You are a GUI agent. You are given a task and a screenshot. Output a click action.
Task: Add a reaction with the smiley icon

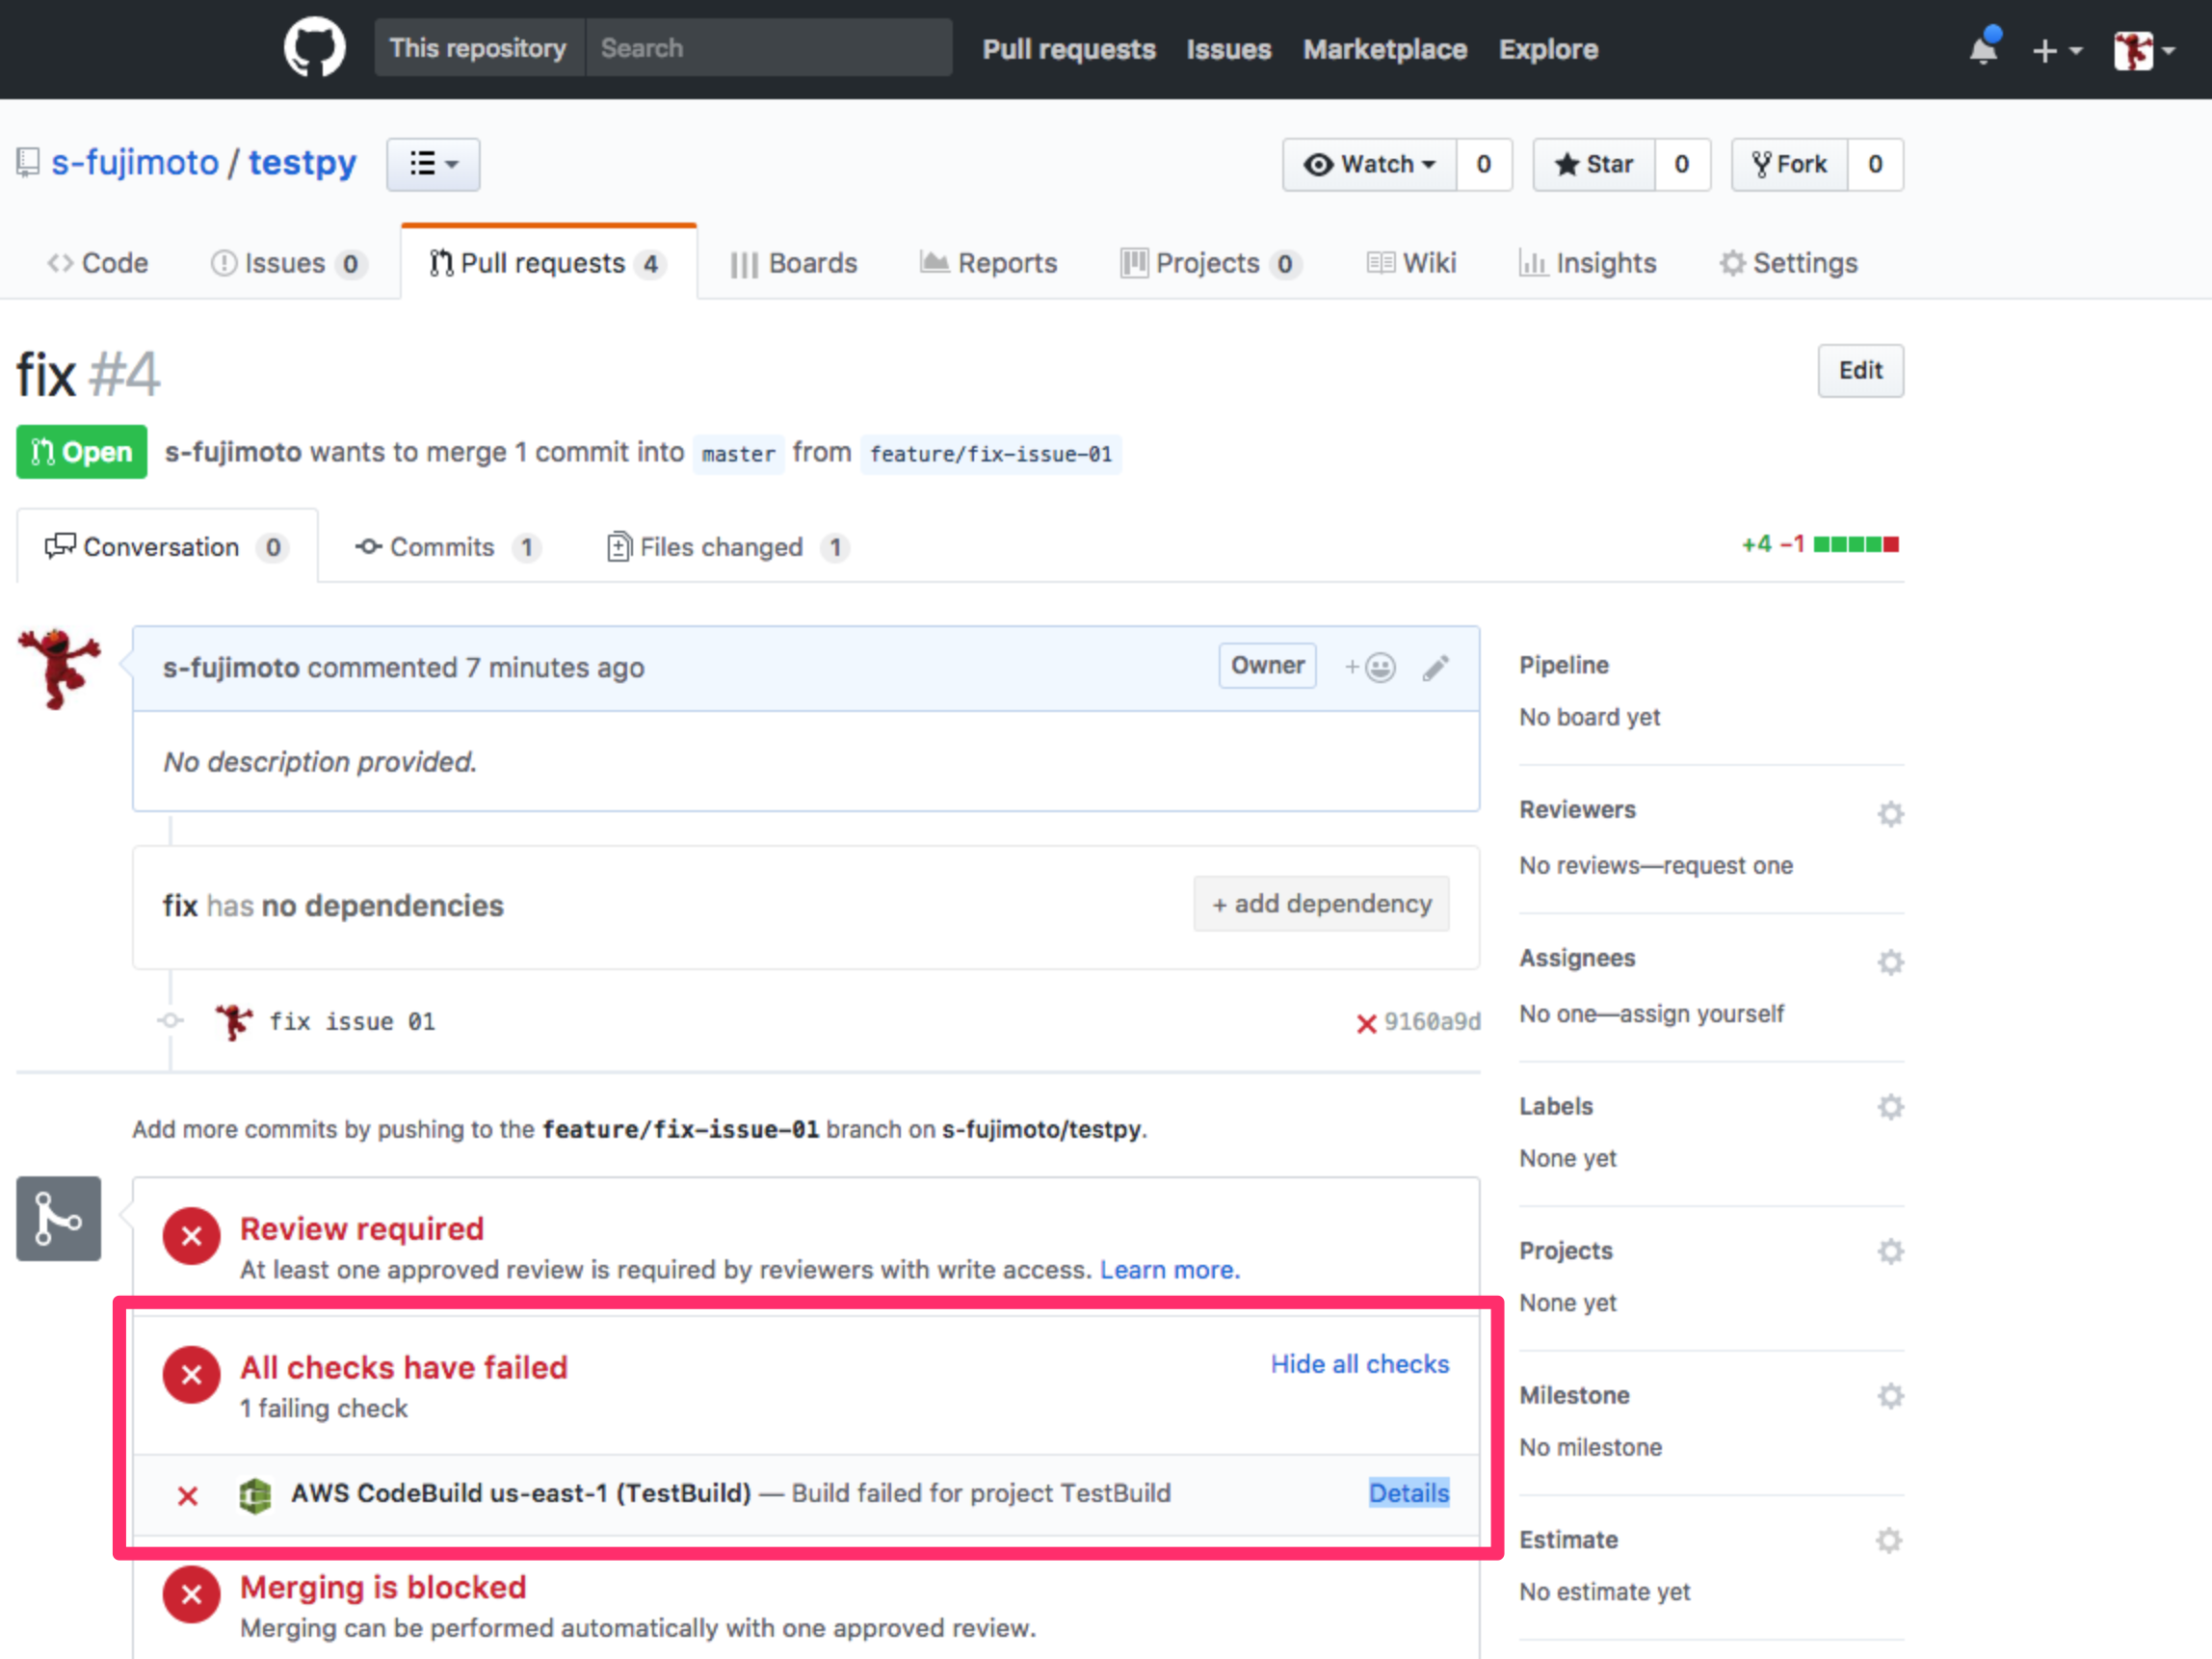click(x=1379, y=666)
